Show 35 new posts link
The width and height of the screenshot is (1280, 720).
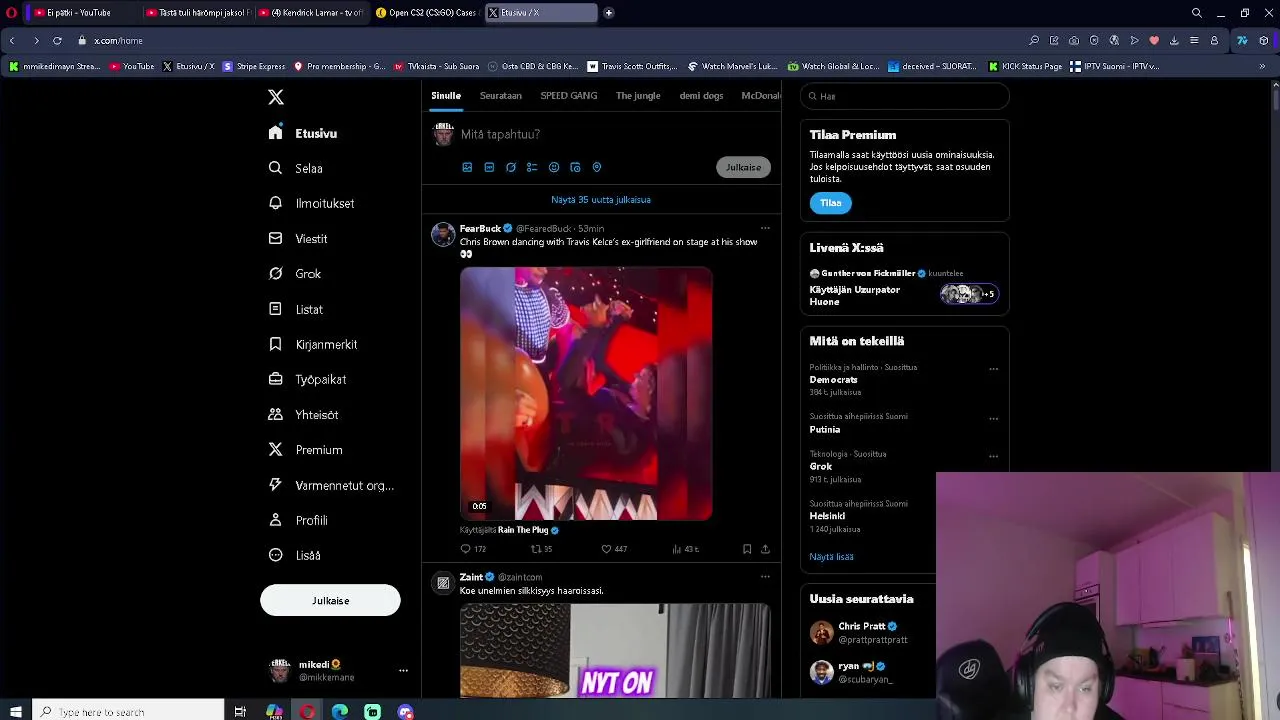click(601, 200)
